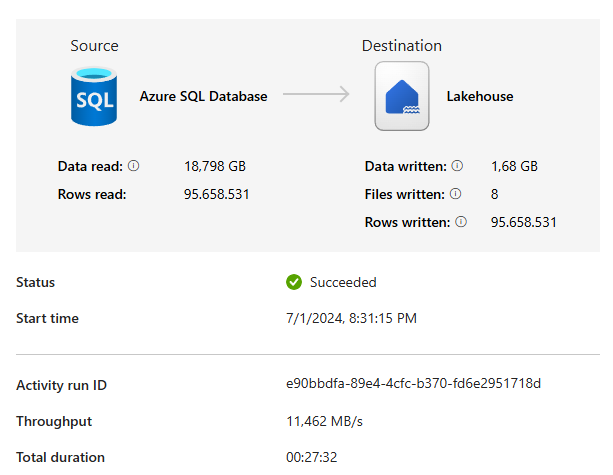Open the Data read info tooltip icon

133,166
